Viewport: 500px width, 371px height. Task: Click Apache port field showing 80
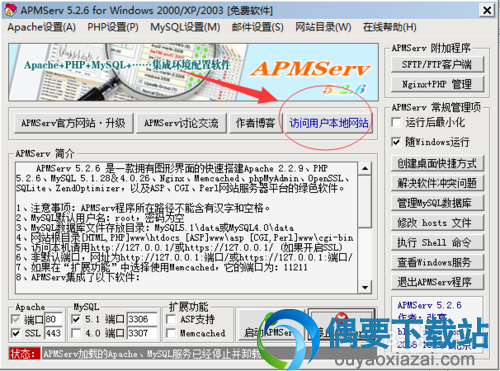[x=53, y=319]
